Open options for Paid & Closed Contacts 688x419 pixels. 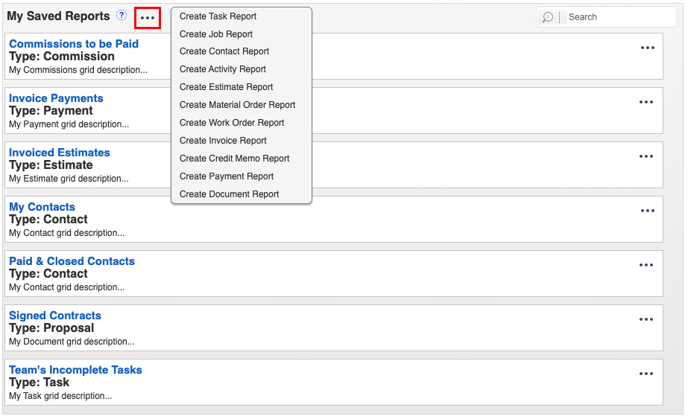tap(646, 265)
